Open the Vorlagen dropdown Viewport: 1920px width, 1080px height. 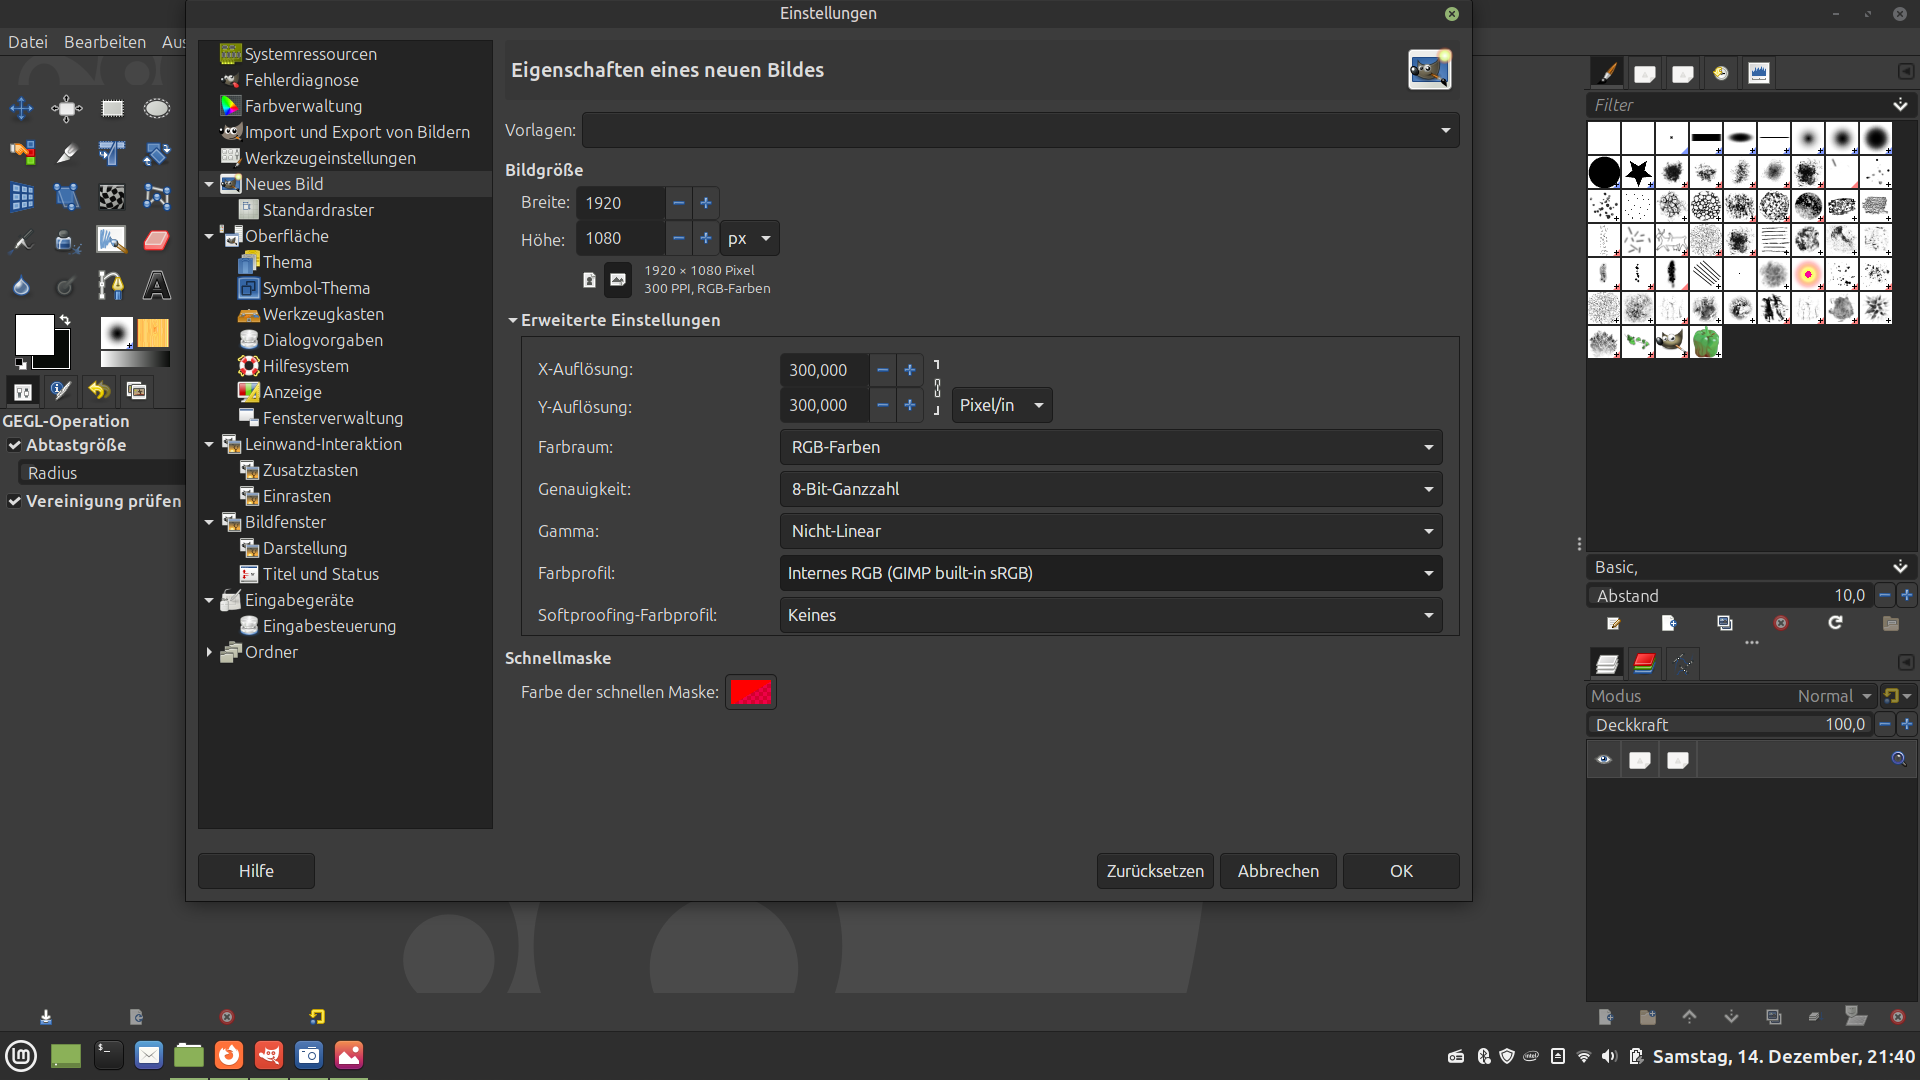(x=1021, y=130)
